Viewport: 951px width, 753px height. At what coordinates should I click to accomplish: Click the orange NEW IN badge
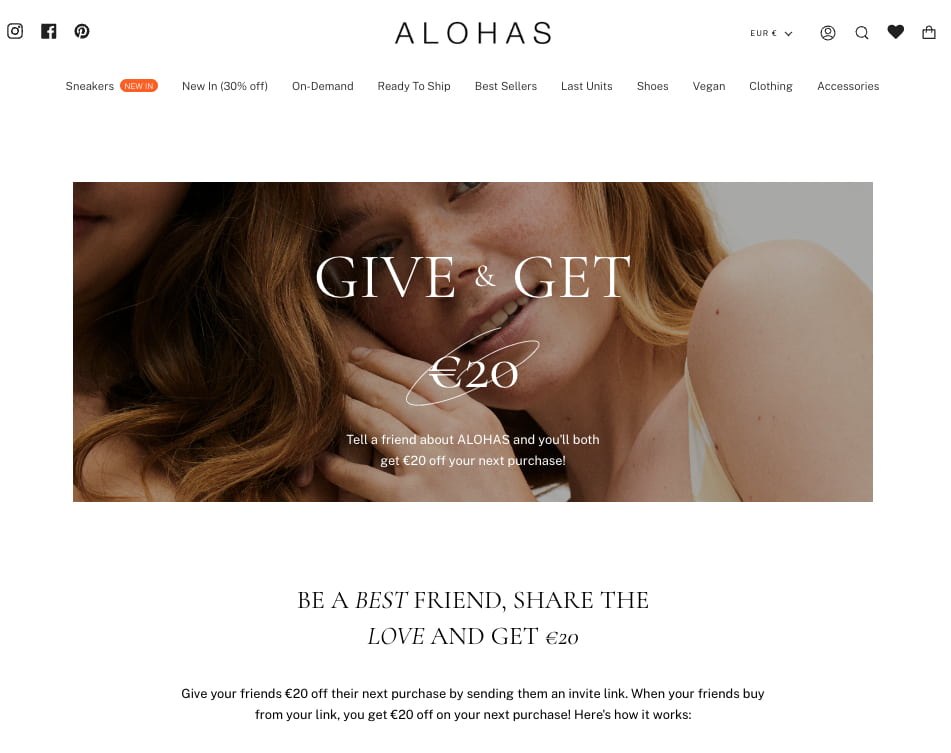pos(139,86)
